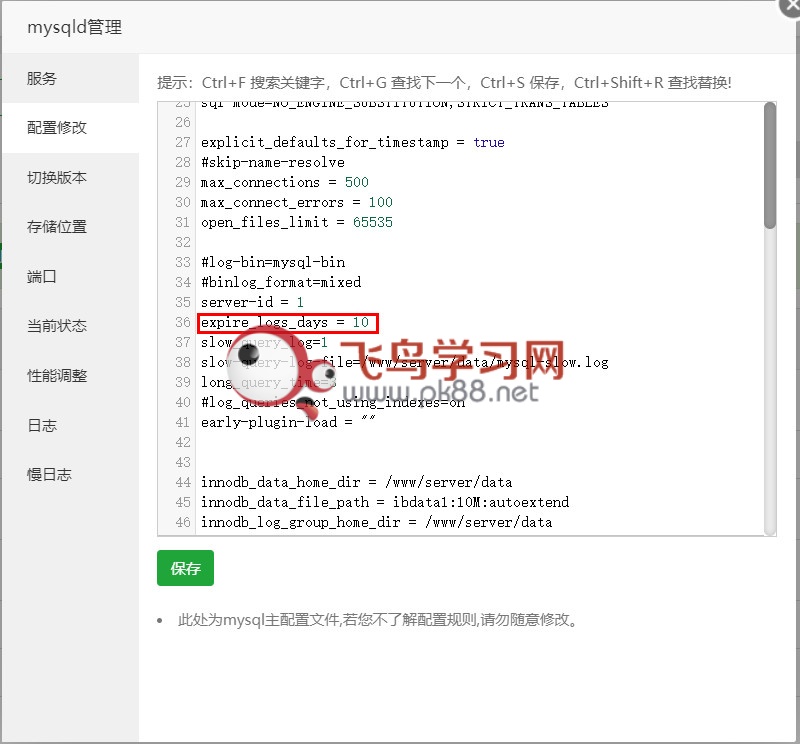View the 日志 tab

point(42,425)
